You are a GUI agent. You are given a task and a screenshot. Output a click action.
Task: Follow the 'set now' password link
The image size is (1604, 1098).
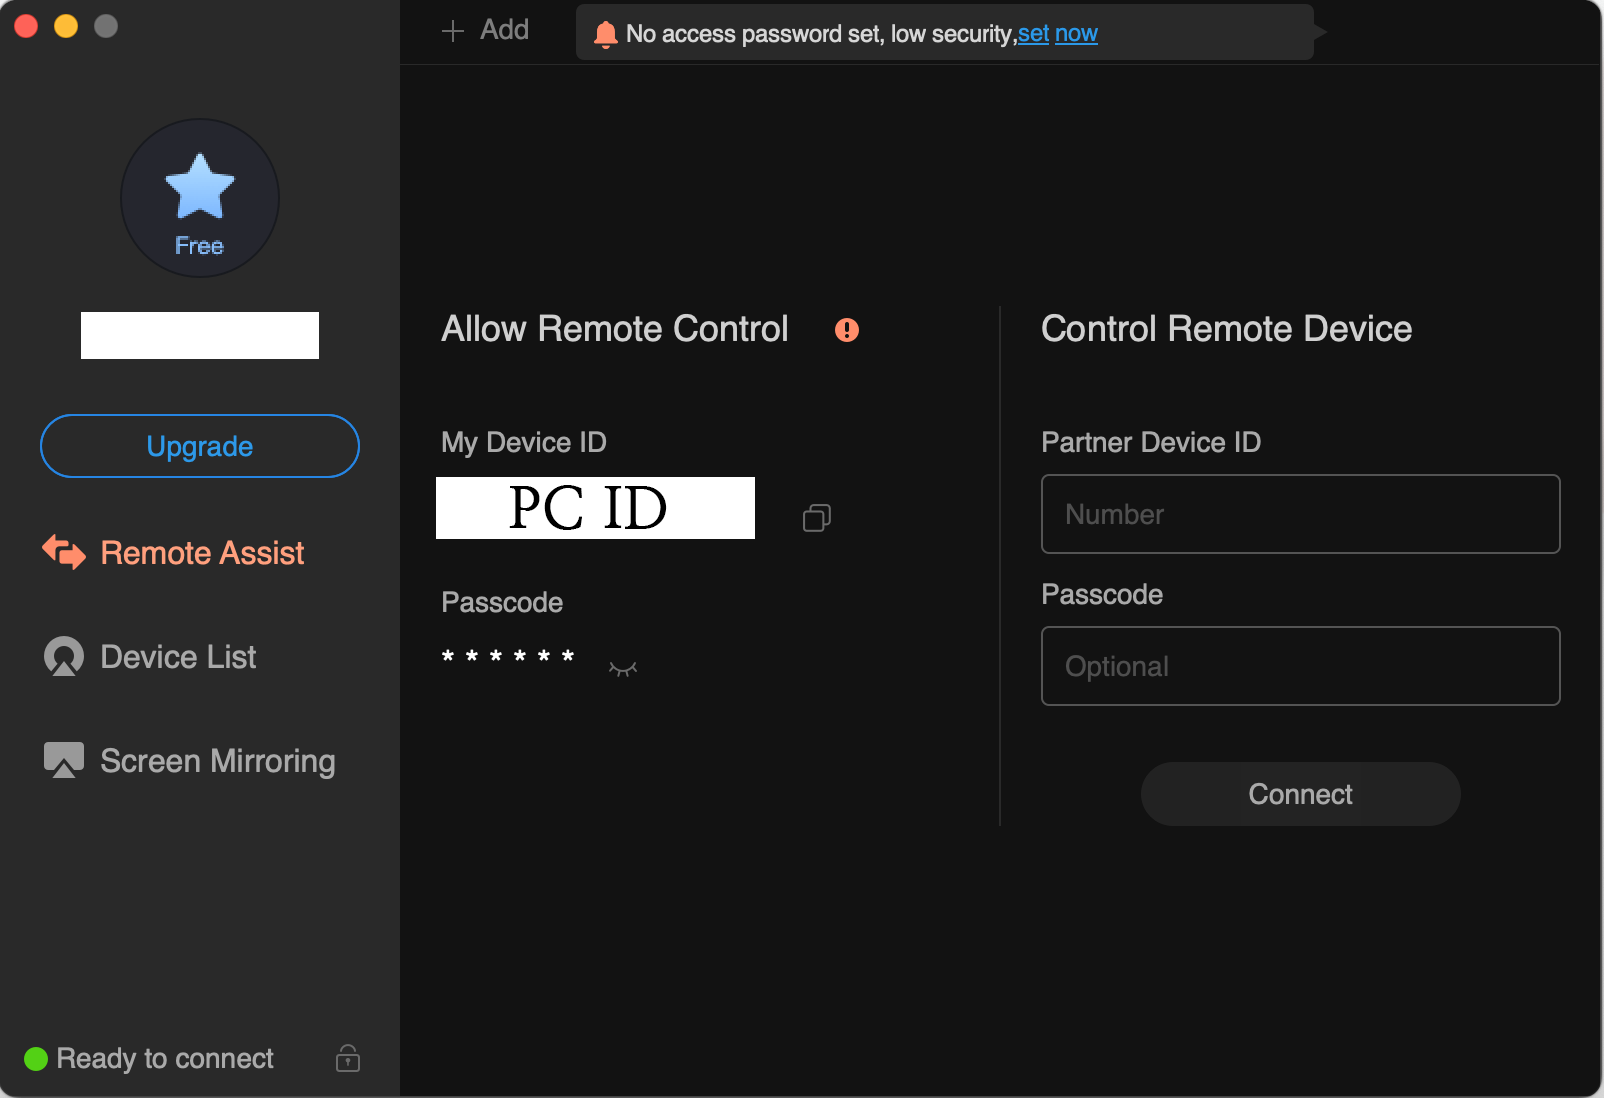tap(1058, 34)
